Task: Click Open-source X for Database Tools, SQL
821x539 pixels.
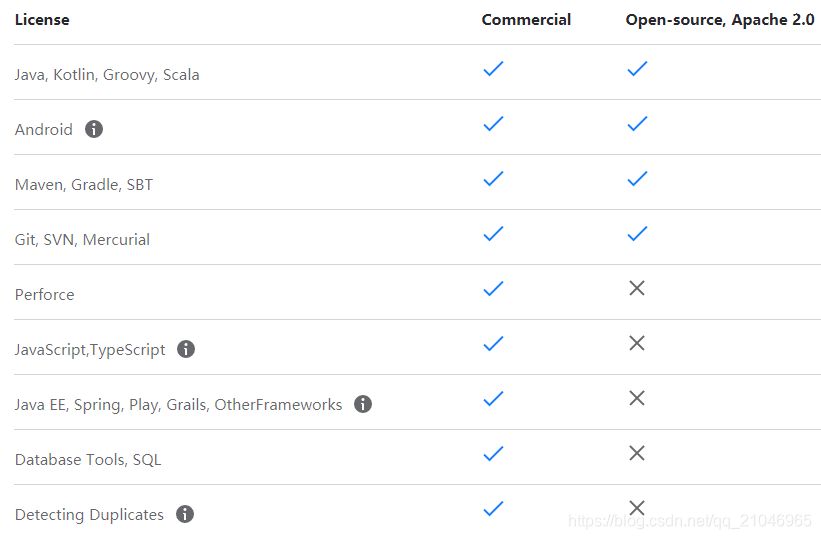Action: click(x=637, y=453)
